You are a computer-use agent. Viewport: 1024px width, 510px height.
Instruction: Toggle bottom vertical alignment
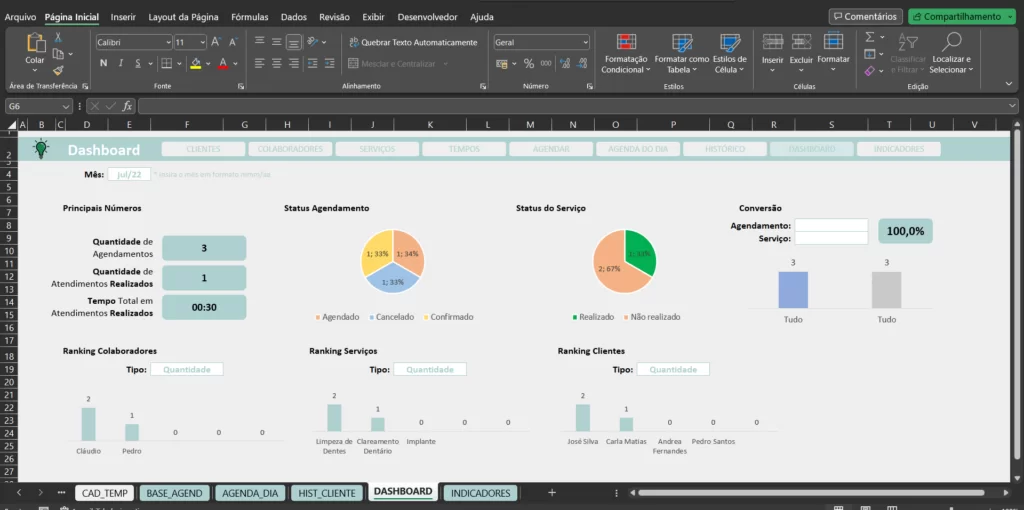tap(294, 42)
